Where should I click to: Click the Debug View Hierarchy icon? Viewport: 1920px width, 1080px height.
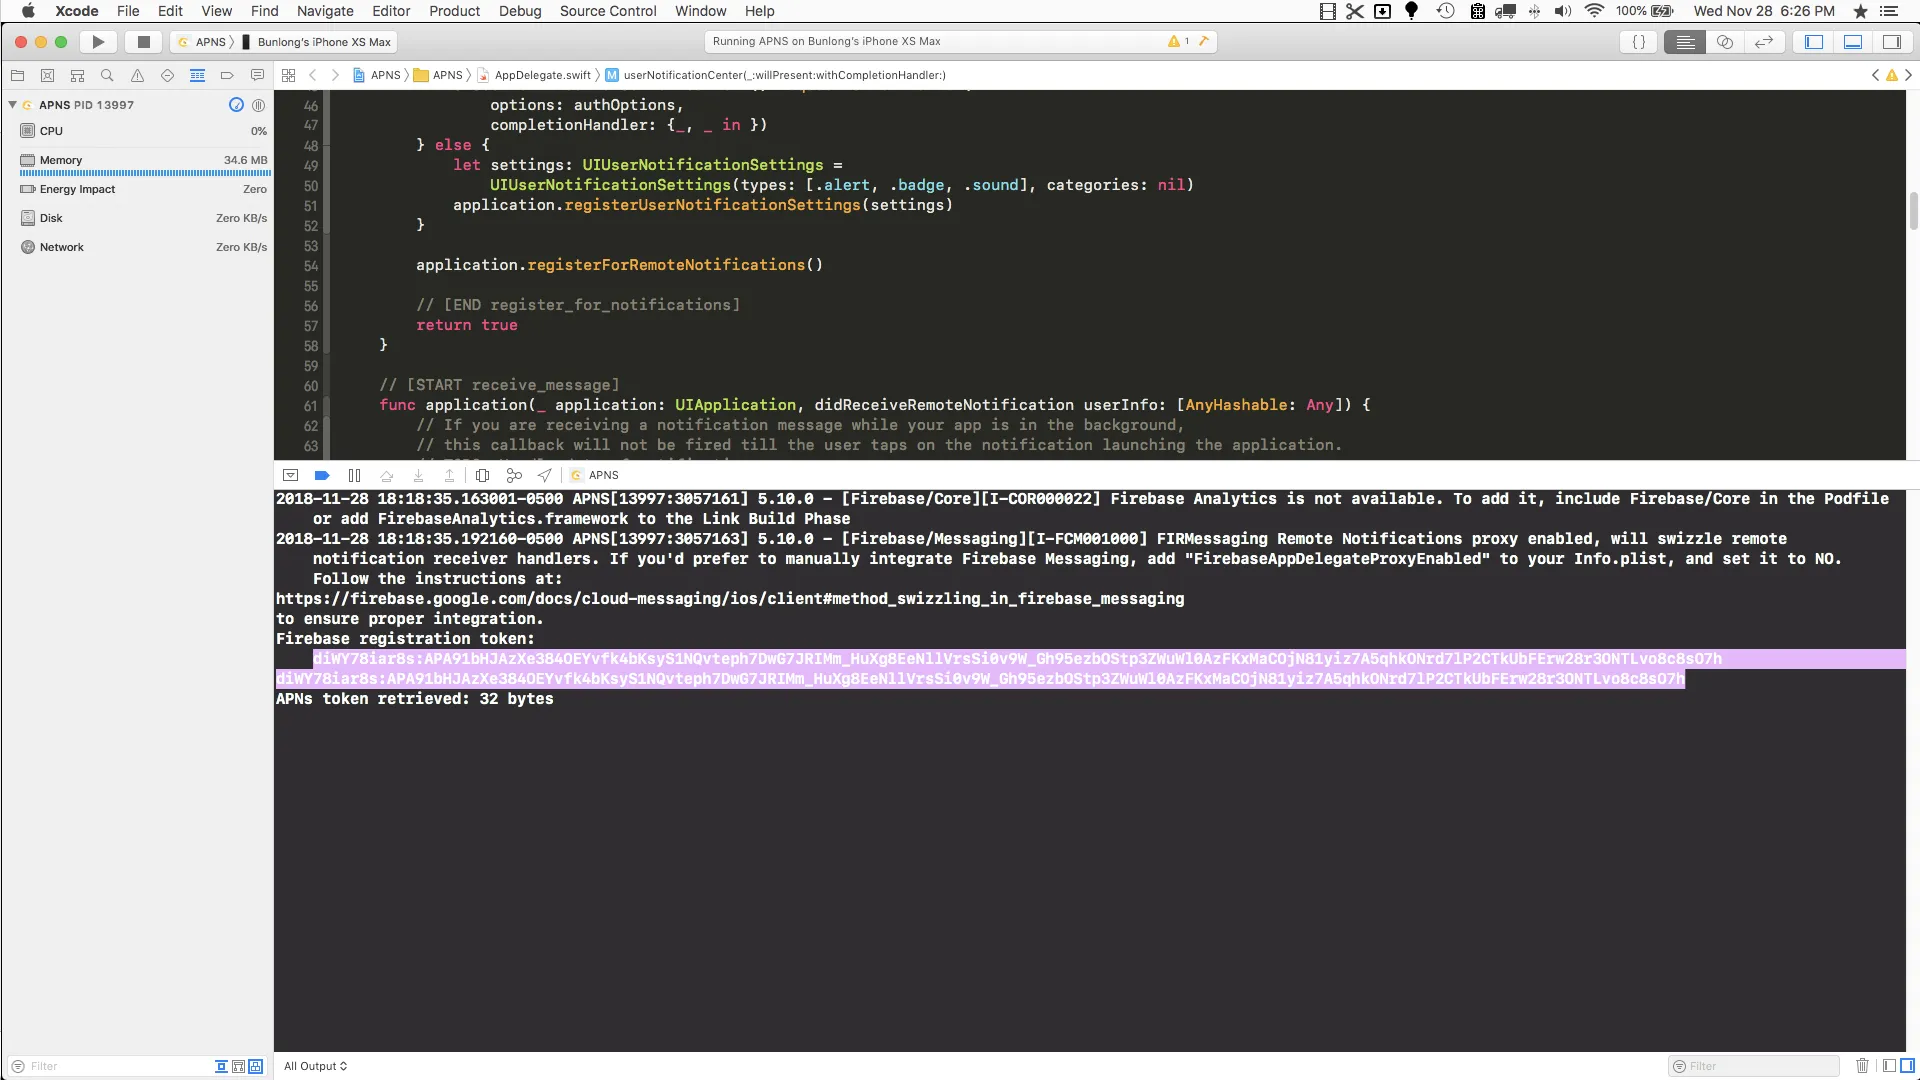pyautogui.click(x=482, y=475)
